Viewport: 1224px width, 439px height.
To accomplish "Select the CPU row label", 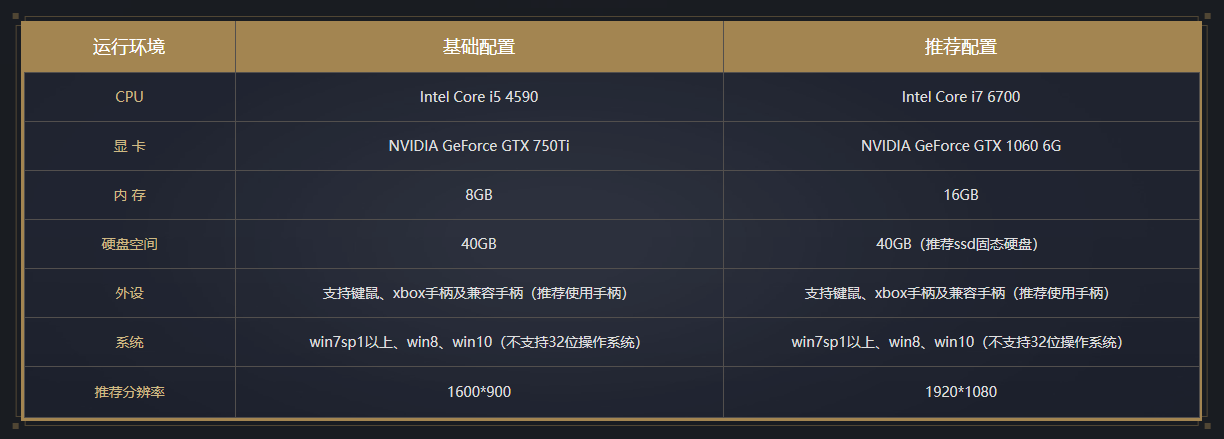I will 129,97.
